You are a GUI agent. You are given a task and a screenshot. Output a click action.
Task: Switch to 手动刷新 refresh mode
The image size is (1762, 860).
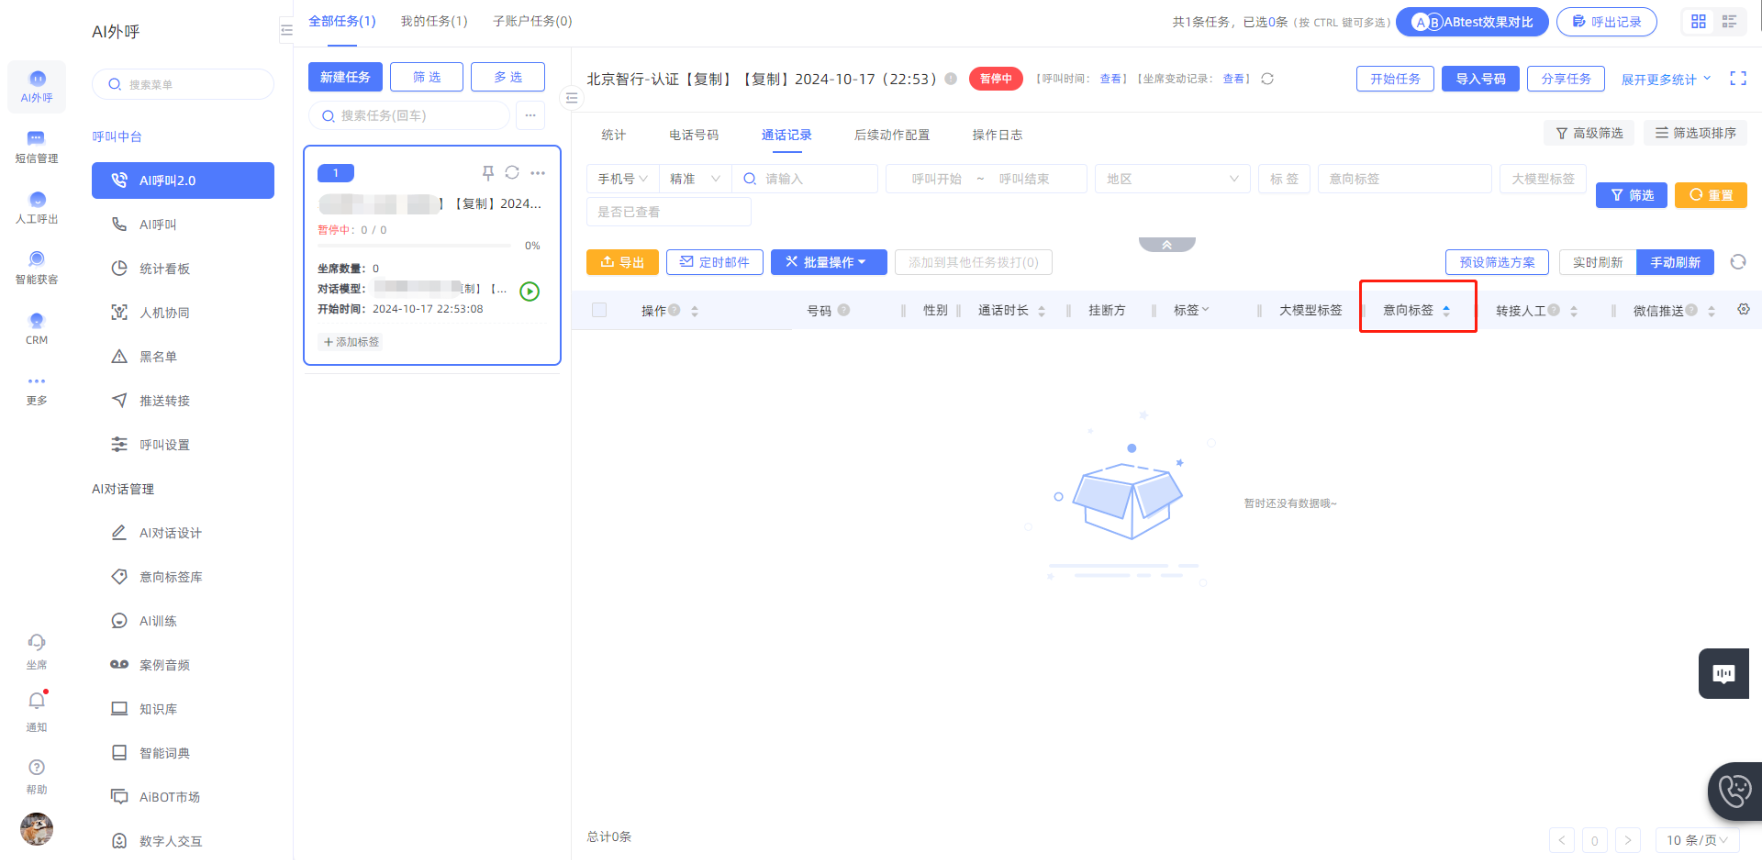pyautogui.click(x=1675, y=262)
